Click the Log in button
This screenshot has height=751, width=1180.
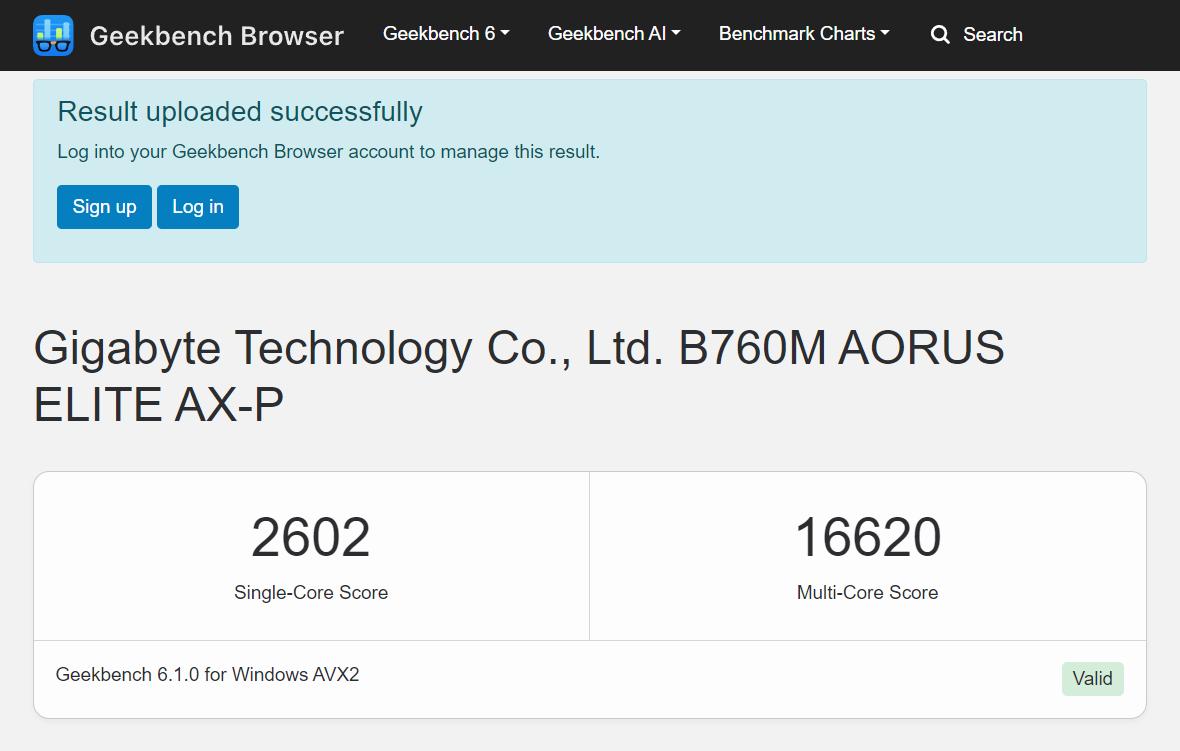coord(198,207)
